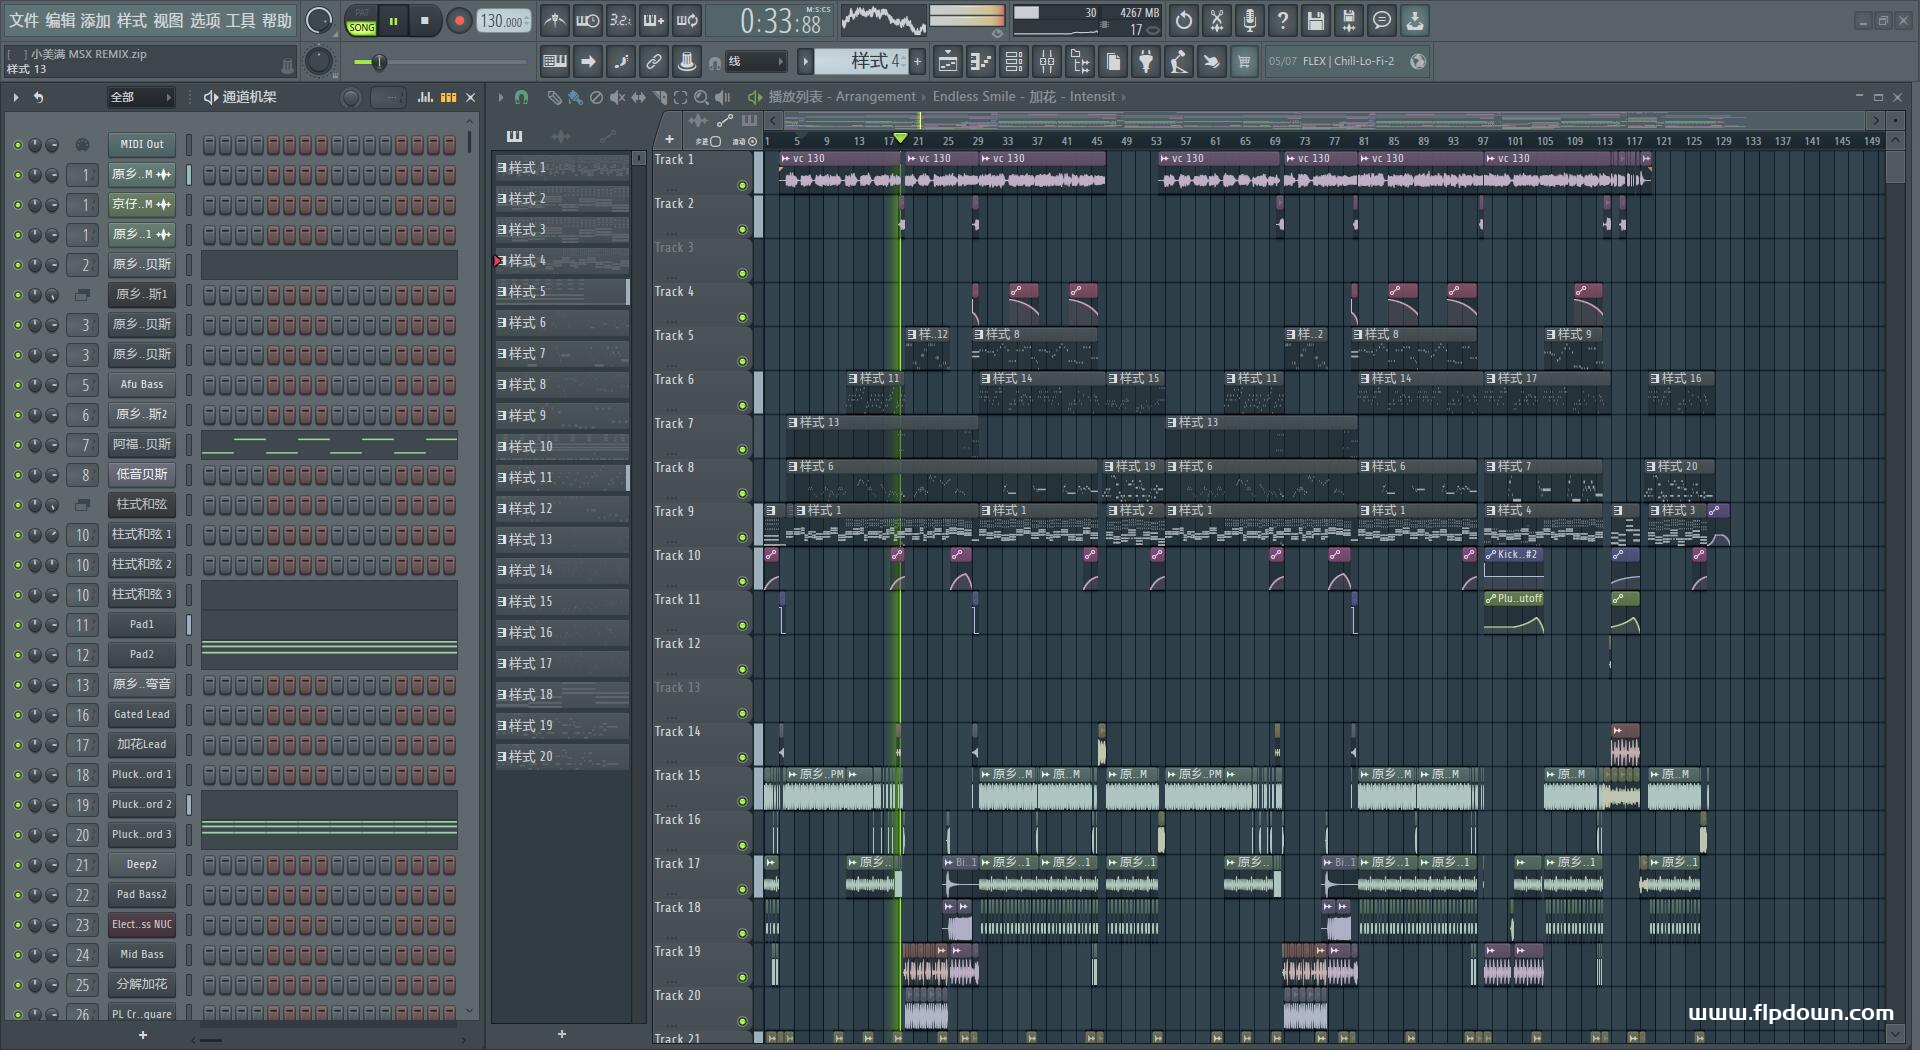Image resolution: width=1920 pixels, height=1050 pixels.
Task: Open the browser view icon
Action: coord(1080,62)
